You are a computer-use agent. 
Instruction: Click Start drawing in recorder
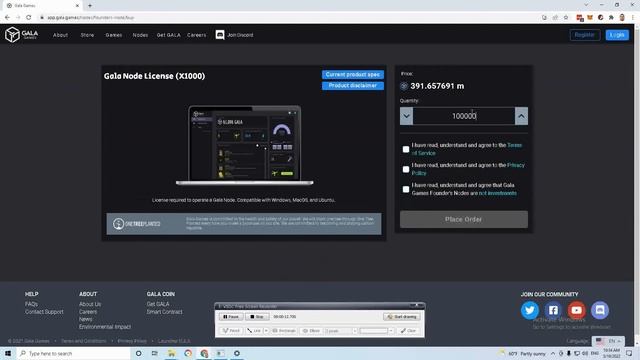(x=402, y=317)
